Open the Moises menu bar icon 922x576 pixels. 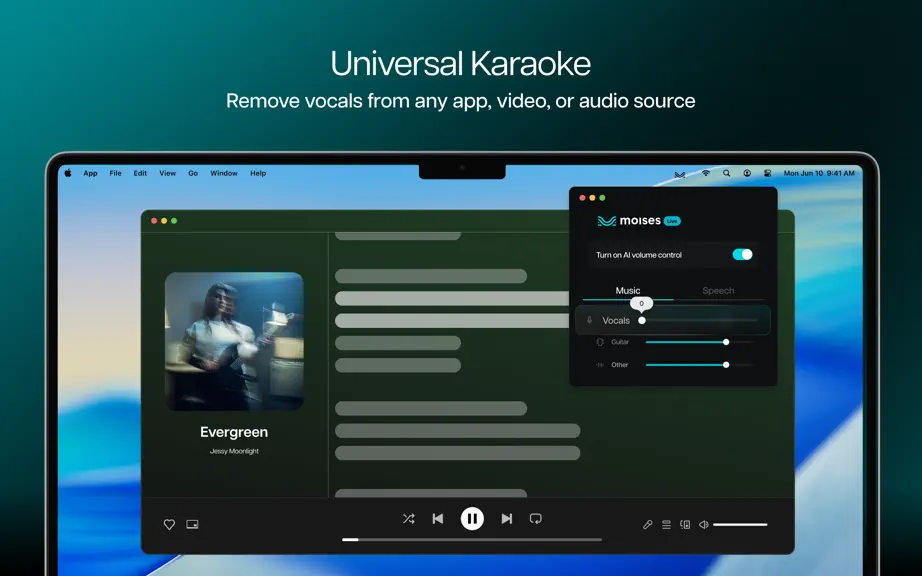pos(680,174)
